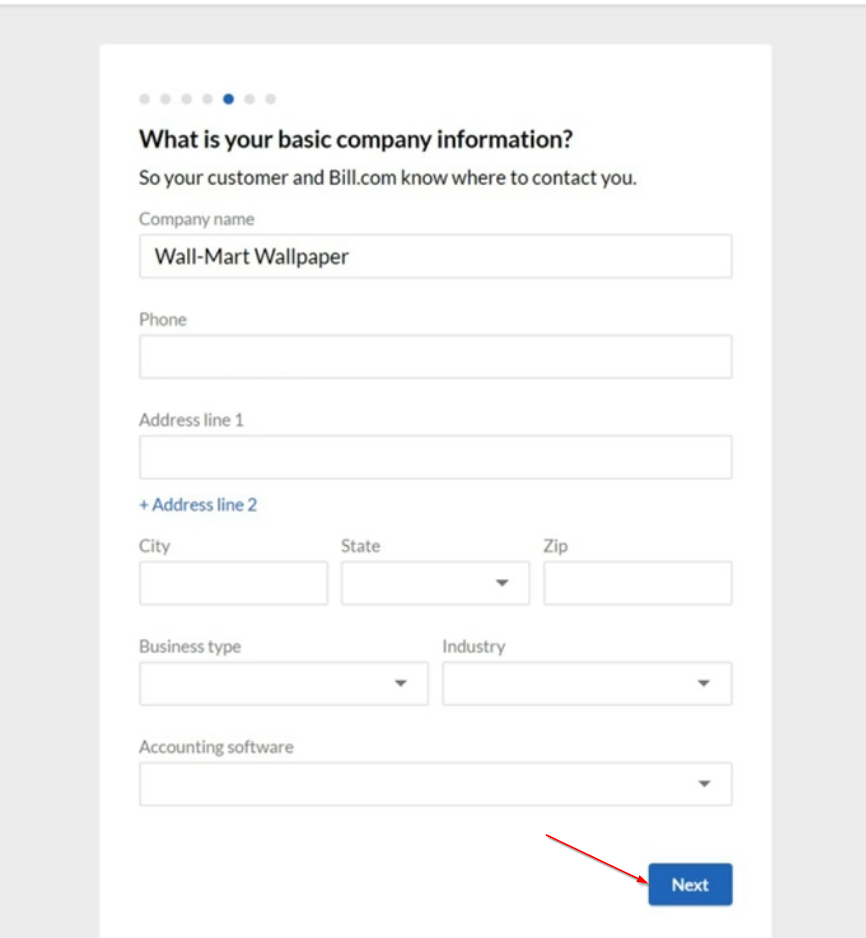Viewport: 866px width, 938px height.
Task: Expand the Business type dropdown
Action: (x=283, y=683)
